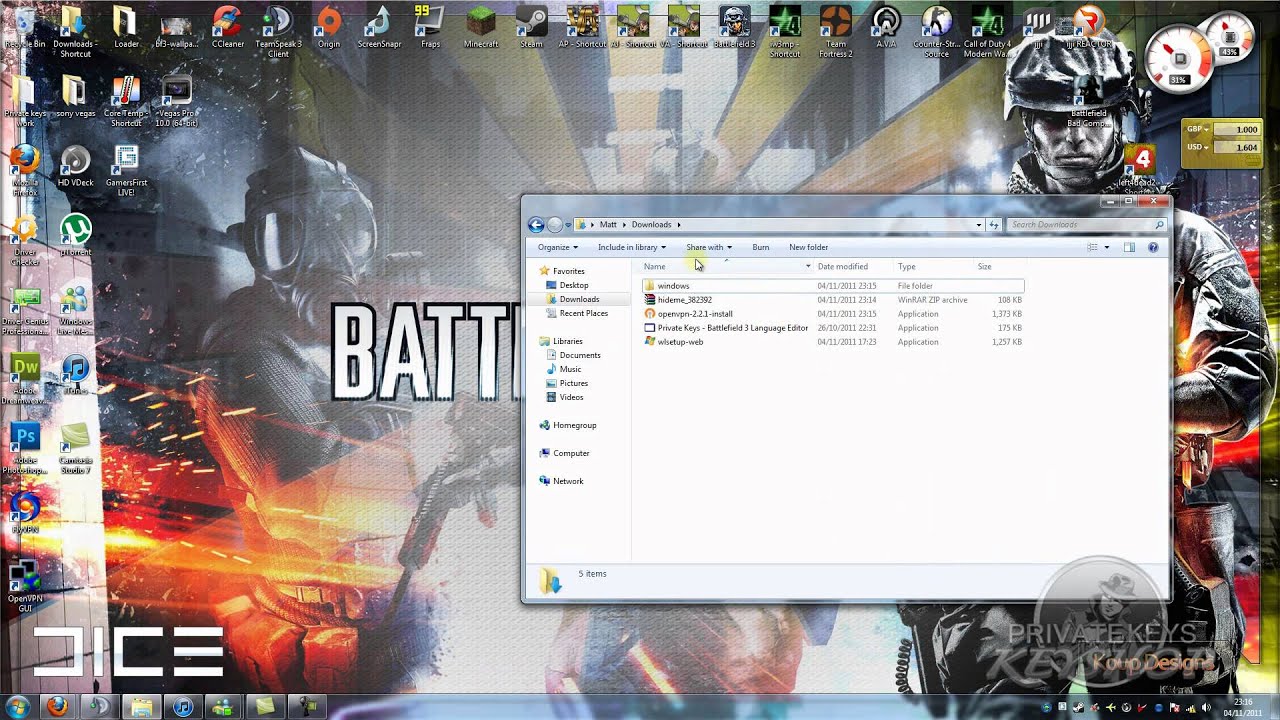Select the ScreenSnapr desktop icon

(379, 27)
